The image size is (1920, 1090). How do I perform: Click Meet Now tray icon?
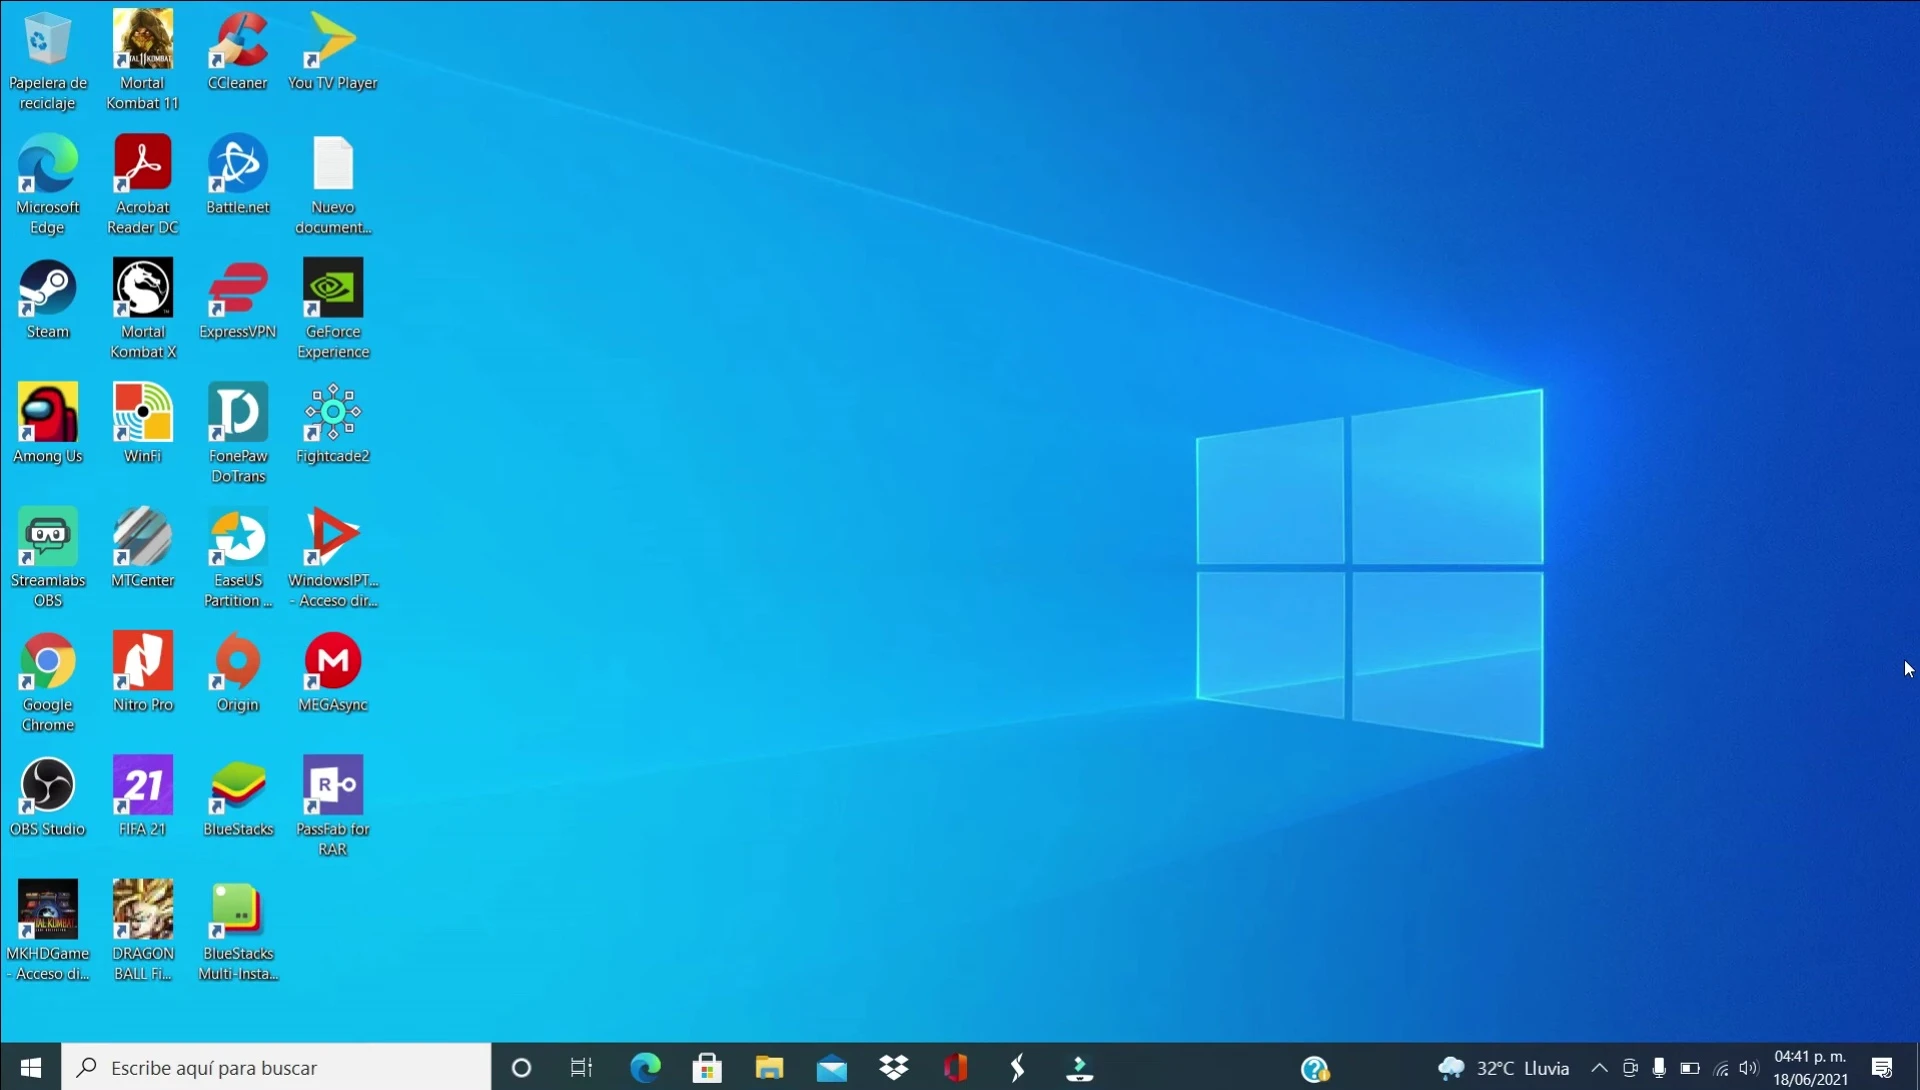pyautogui.click(x=1630, y=1067)
